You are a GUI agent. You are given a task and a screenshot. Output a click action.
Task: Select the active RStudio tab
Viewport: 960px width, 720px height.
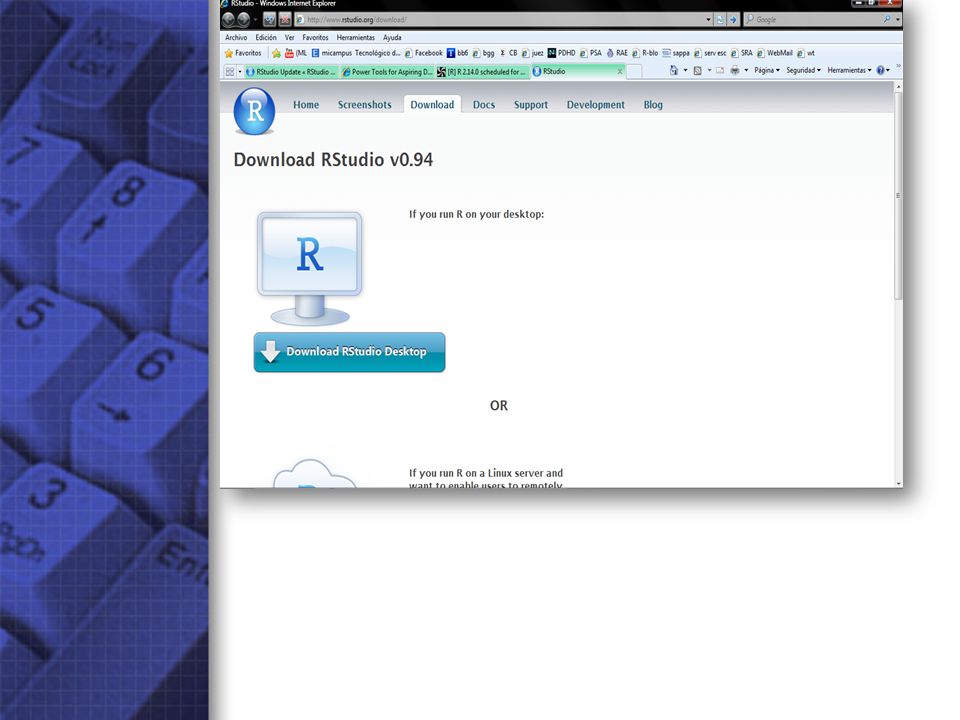pyautogui.click(x=577, y=71)
